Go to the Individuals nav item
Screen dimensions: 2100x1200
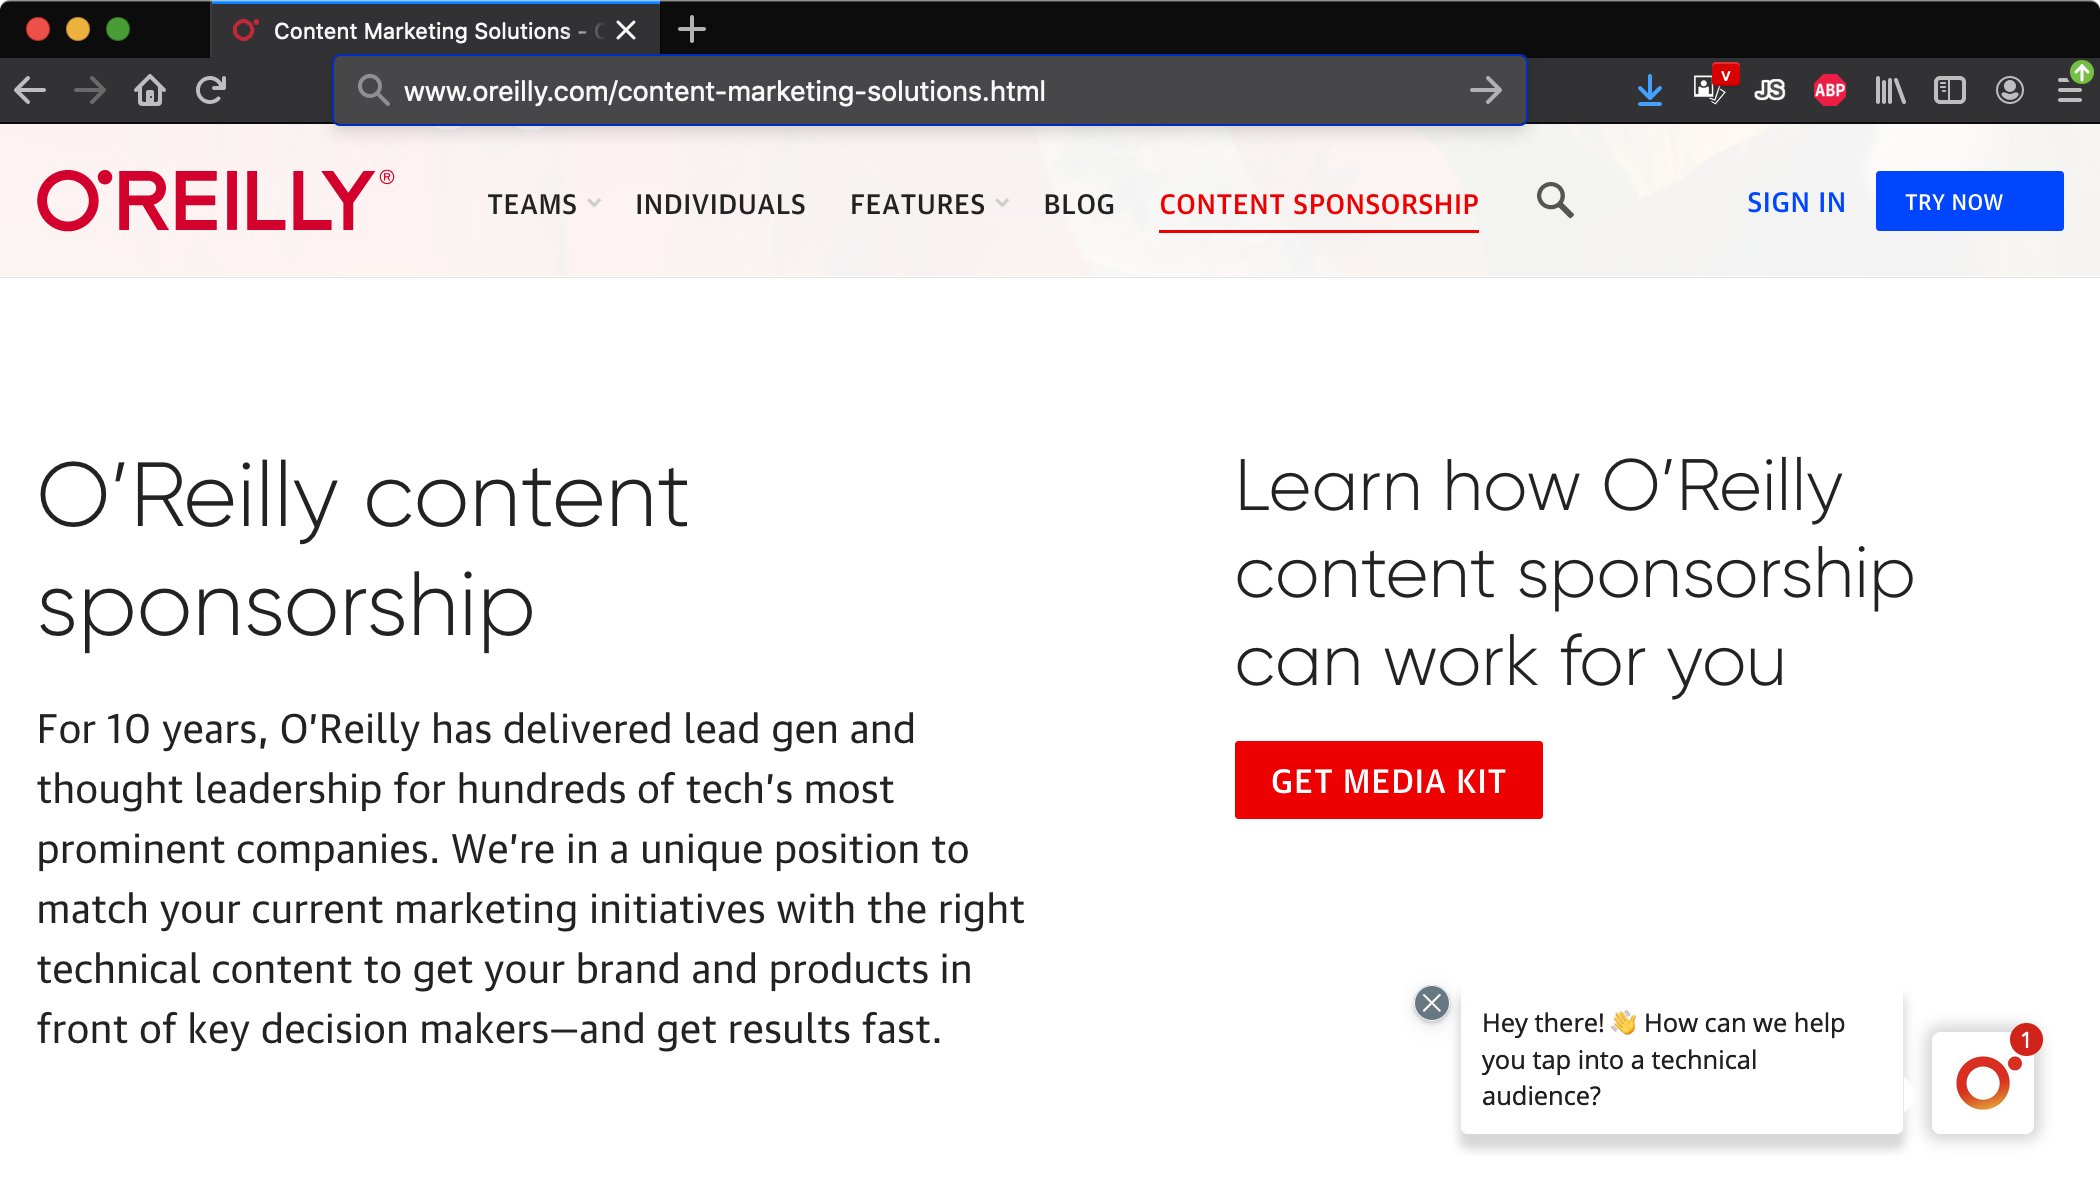pyautogui.click(x=720, y=204)
